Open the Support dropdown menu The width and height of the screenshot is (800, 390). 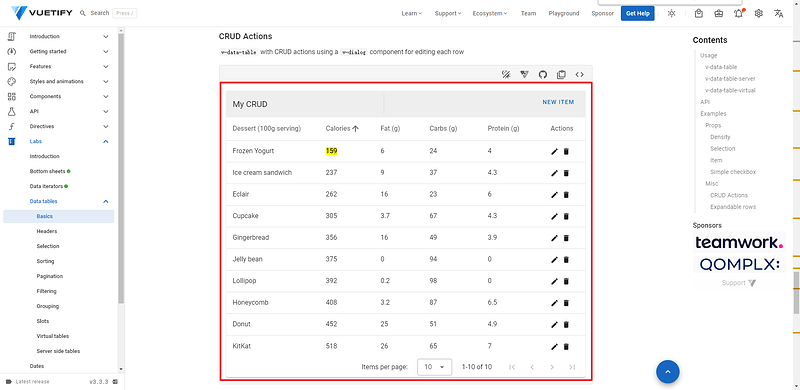(x=447, y=13)
